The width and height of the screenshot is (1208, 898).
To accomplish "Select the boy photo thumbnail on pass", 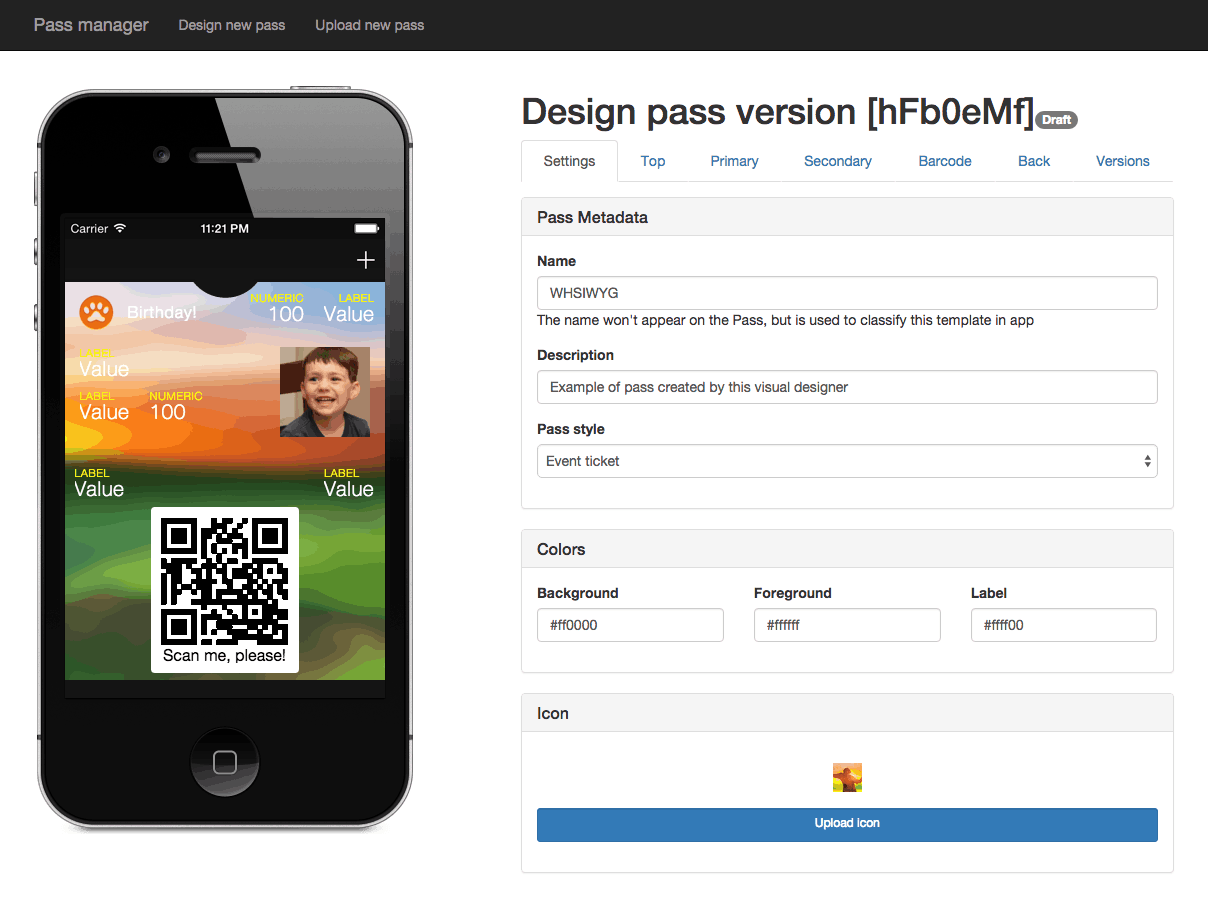I will pos(325,392).
